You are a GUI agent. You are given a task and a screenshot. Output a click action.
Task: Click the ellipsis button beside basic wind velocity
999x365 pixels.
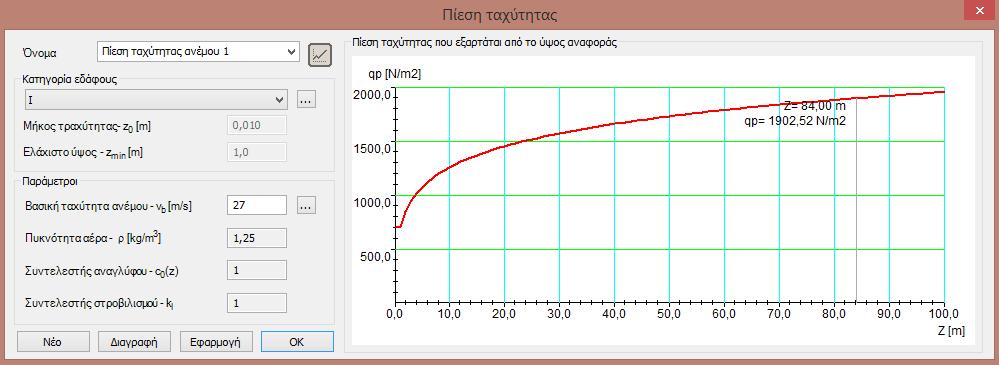click(x=306, y=206)
